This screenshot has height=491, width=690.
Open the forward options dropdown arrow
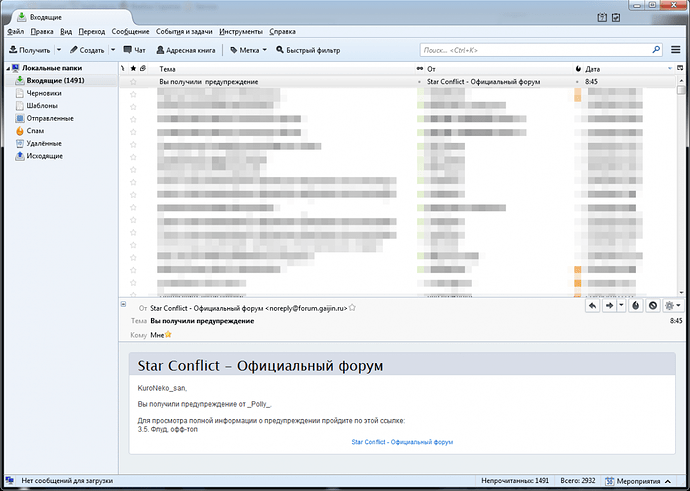point(621,306)
